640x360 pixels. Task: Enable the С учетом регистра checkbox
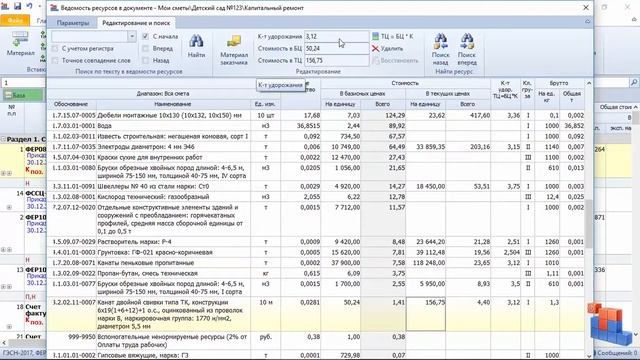pyautogui.click(x=55, y=49)
